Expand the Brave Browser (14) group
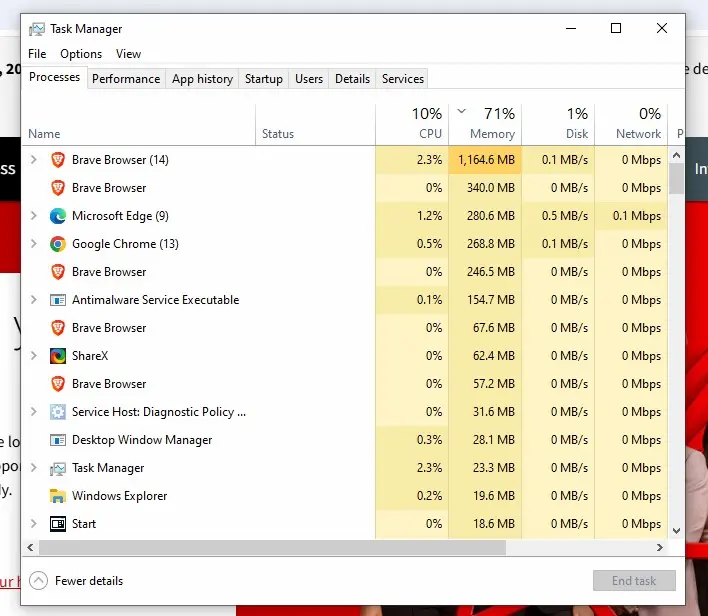The image size is (708, 616). coord(33,159)
